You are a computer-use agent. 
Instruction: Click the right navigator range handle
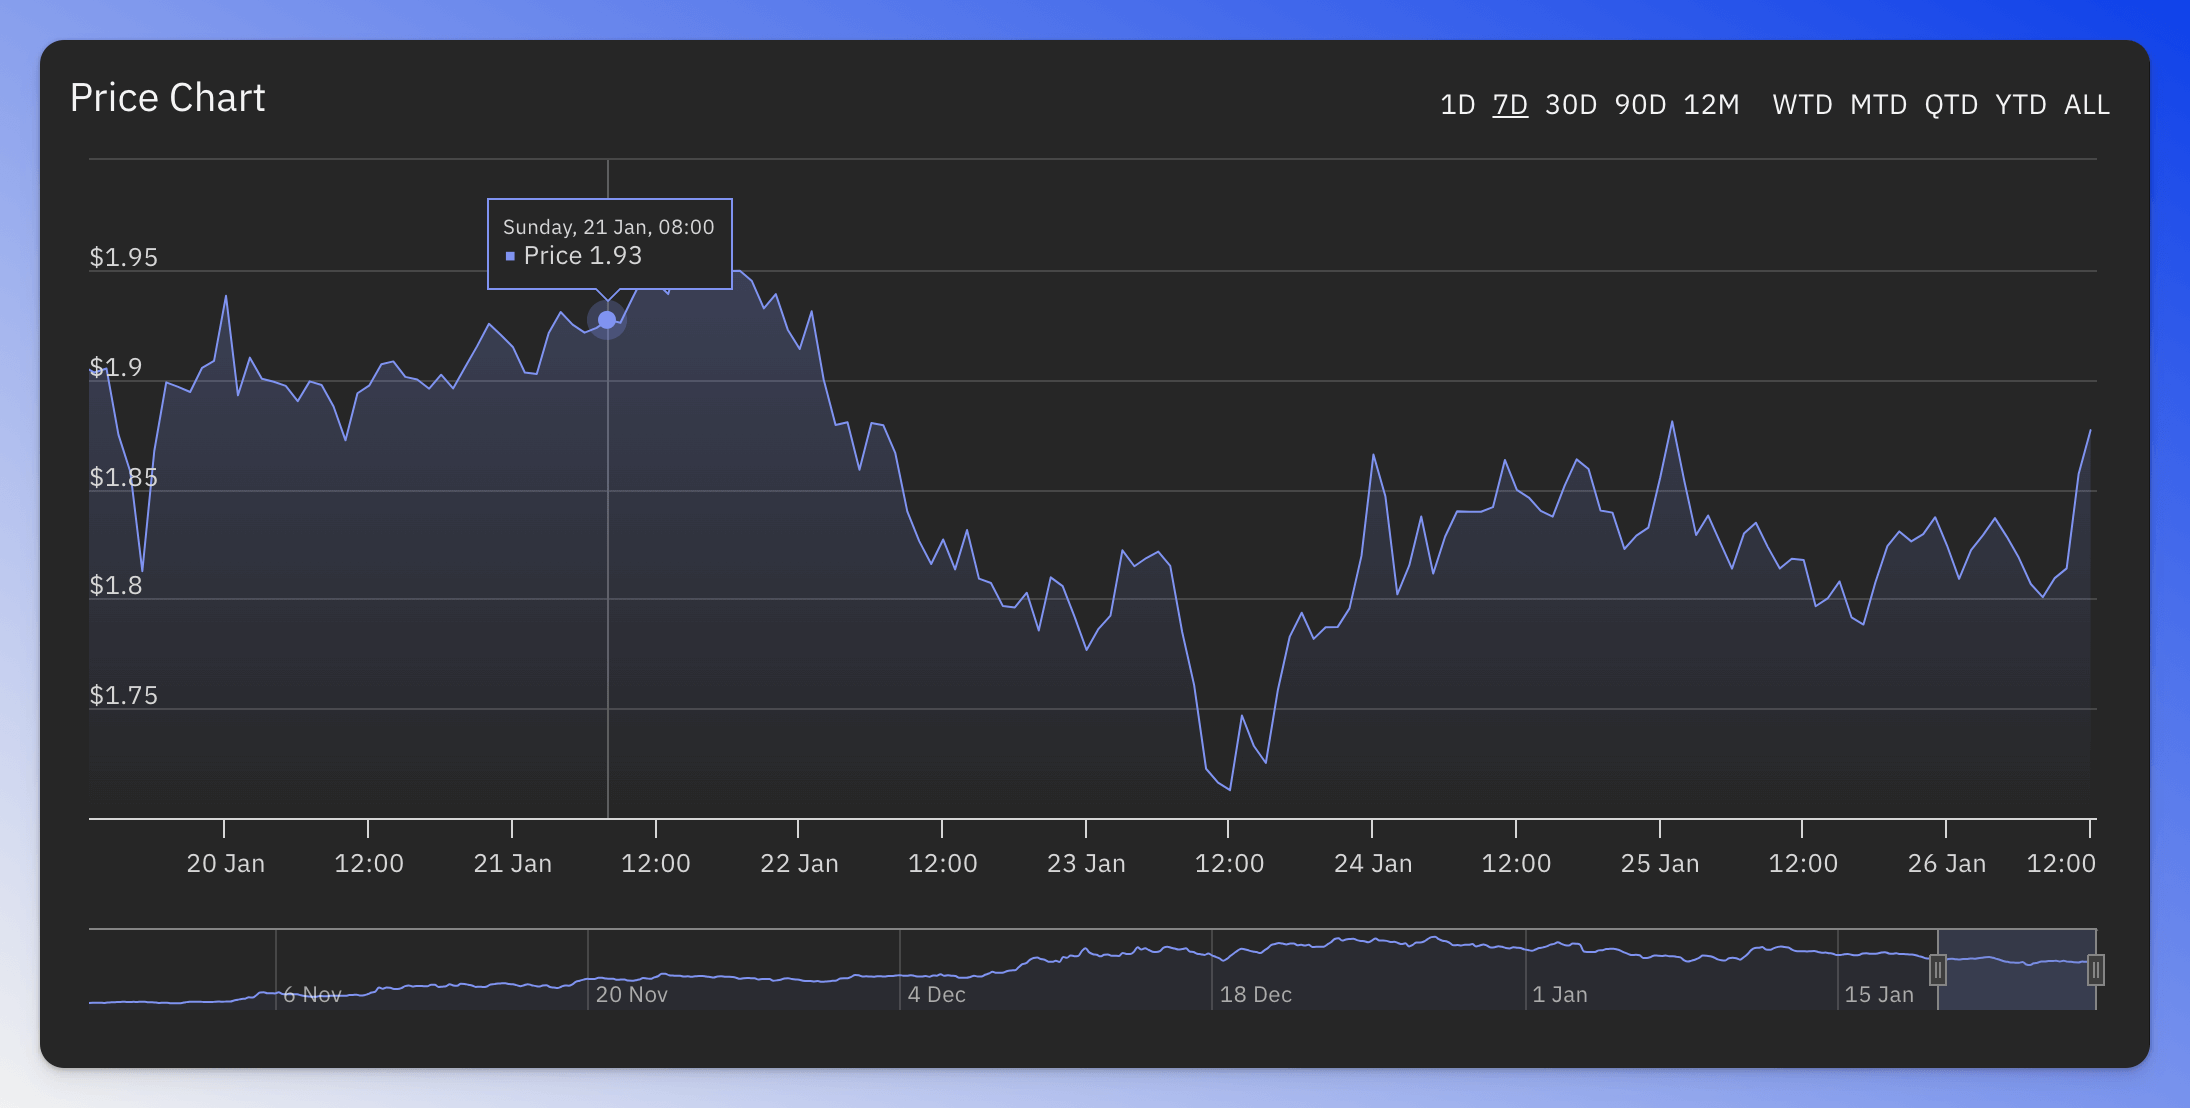point(2096,970)
